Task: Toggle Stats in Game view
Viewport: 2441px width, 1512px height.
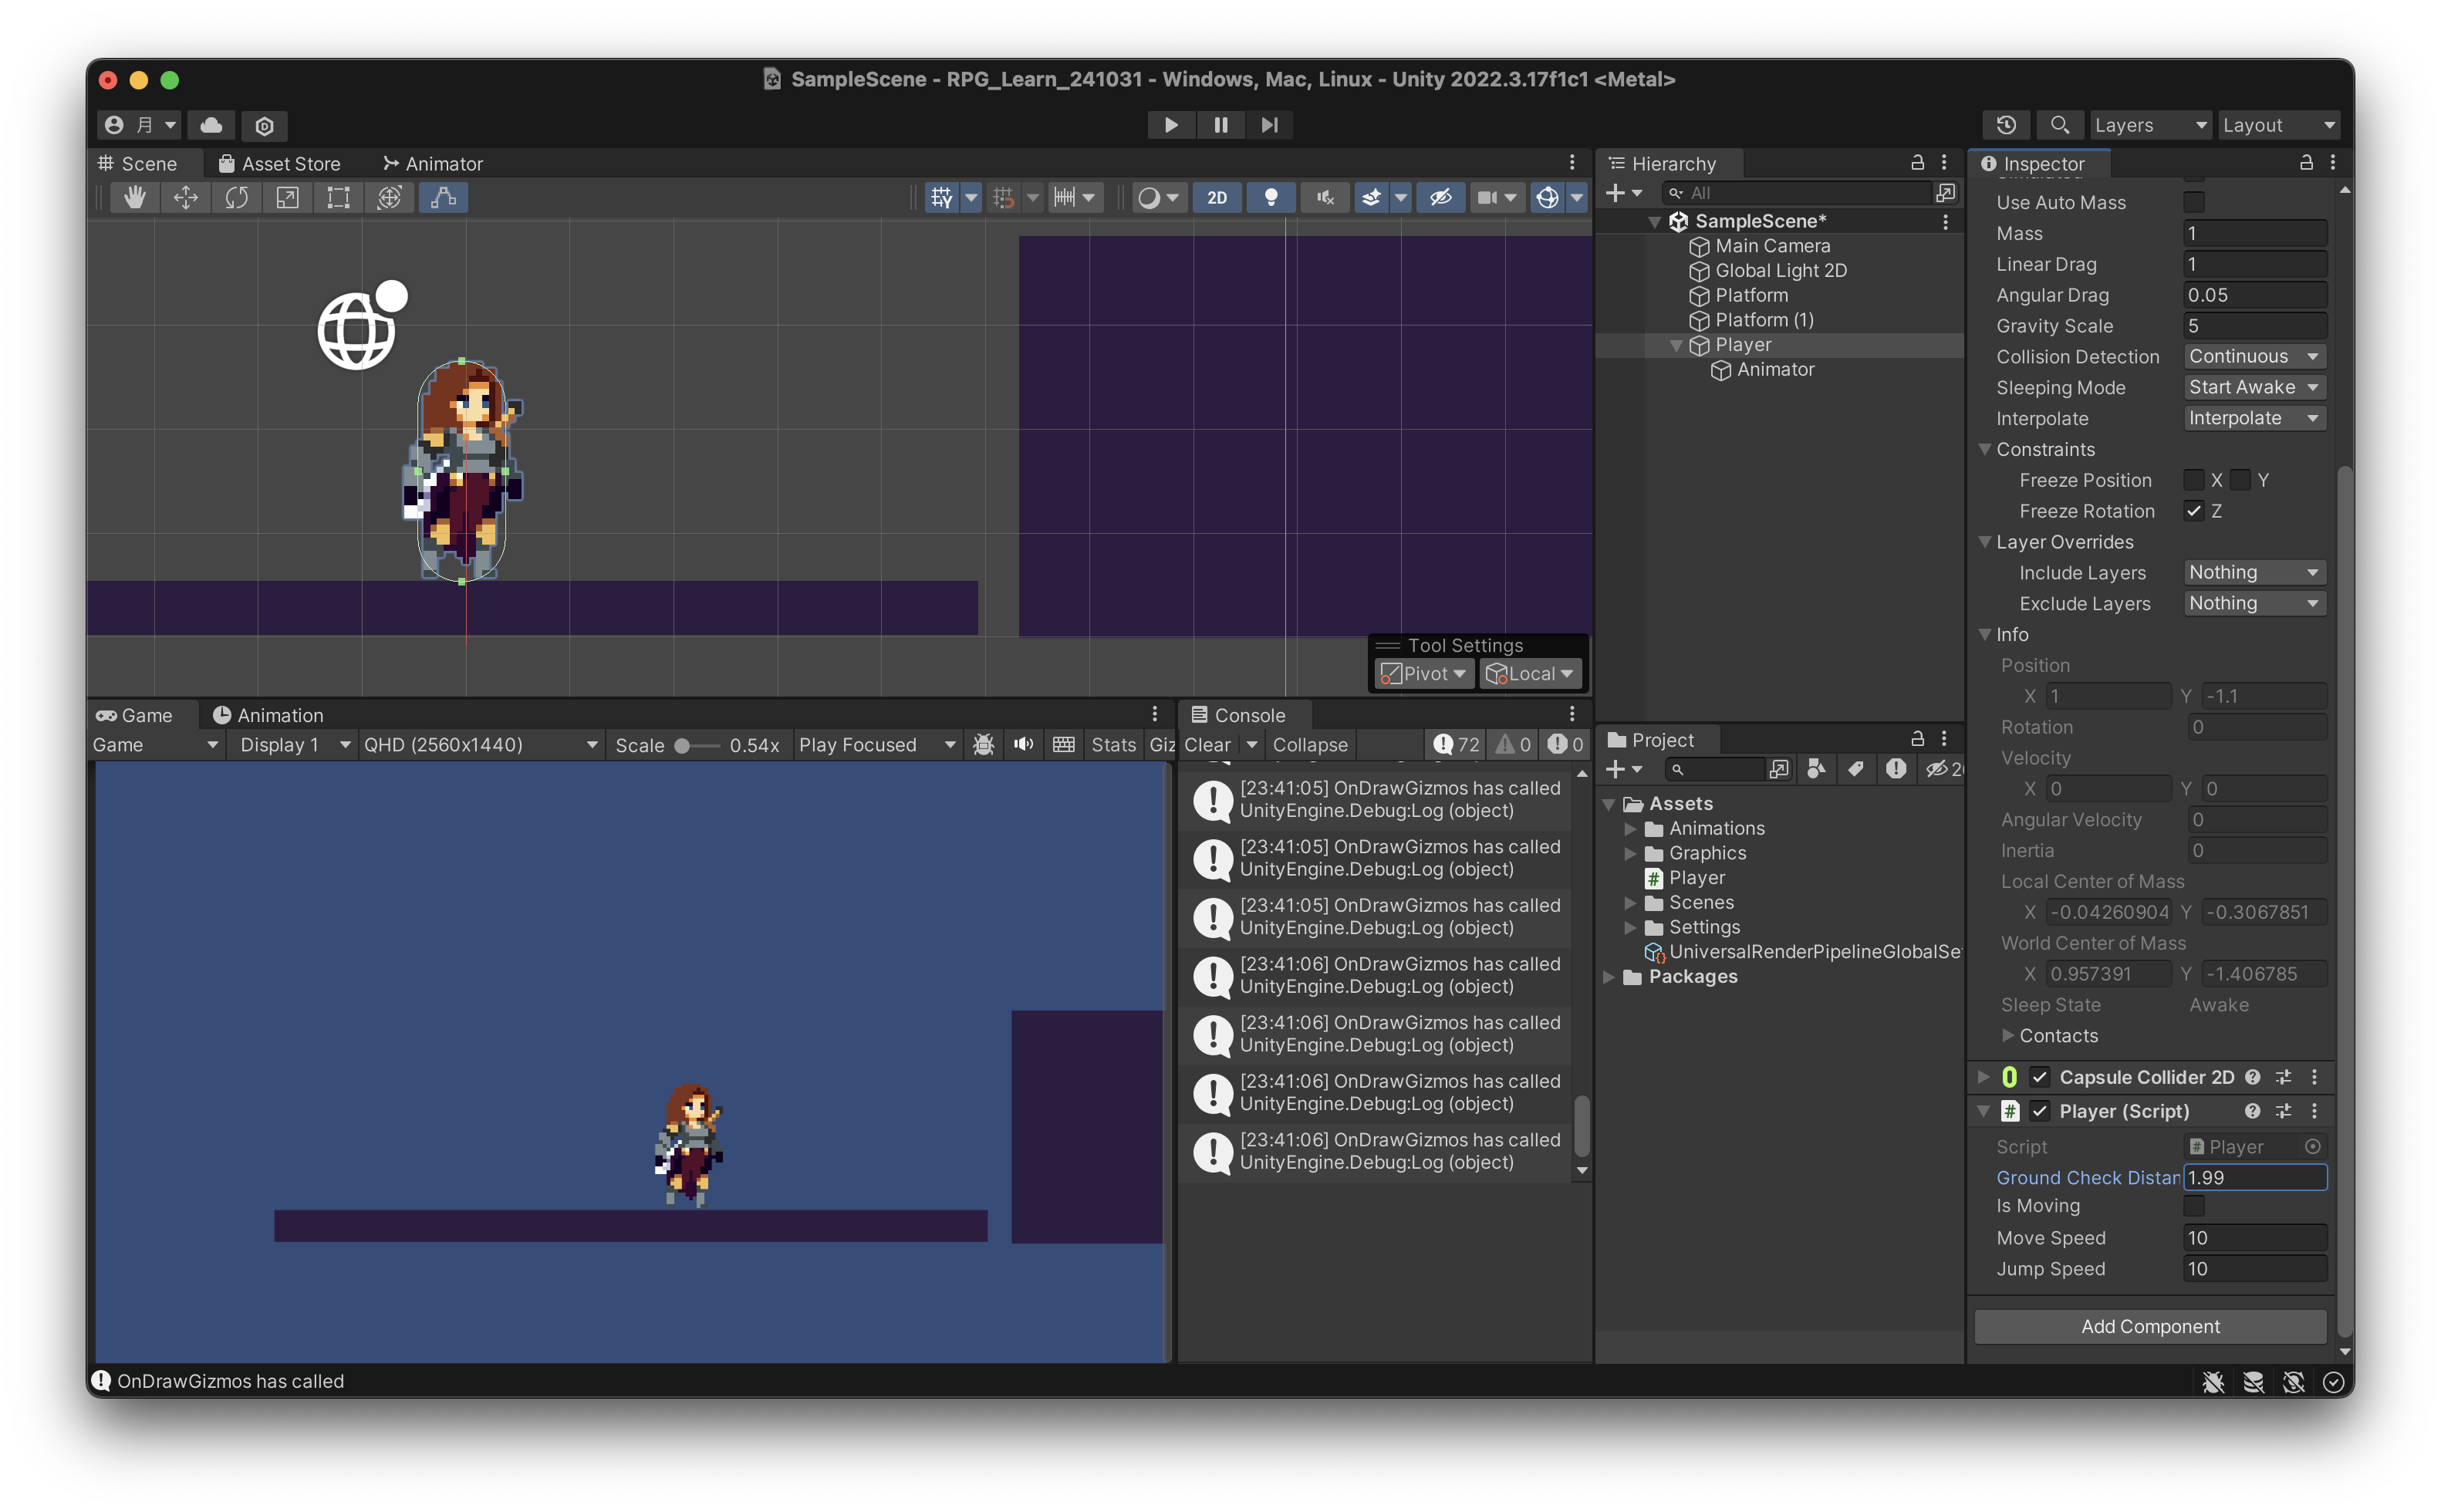Action: click(x=1113, y=744)
